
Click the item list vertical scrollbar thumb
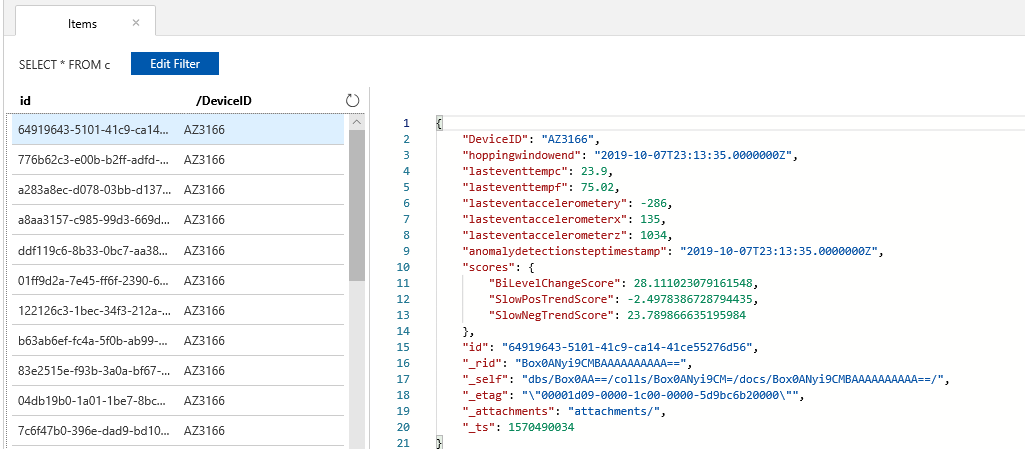pos(356,206)
